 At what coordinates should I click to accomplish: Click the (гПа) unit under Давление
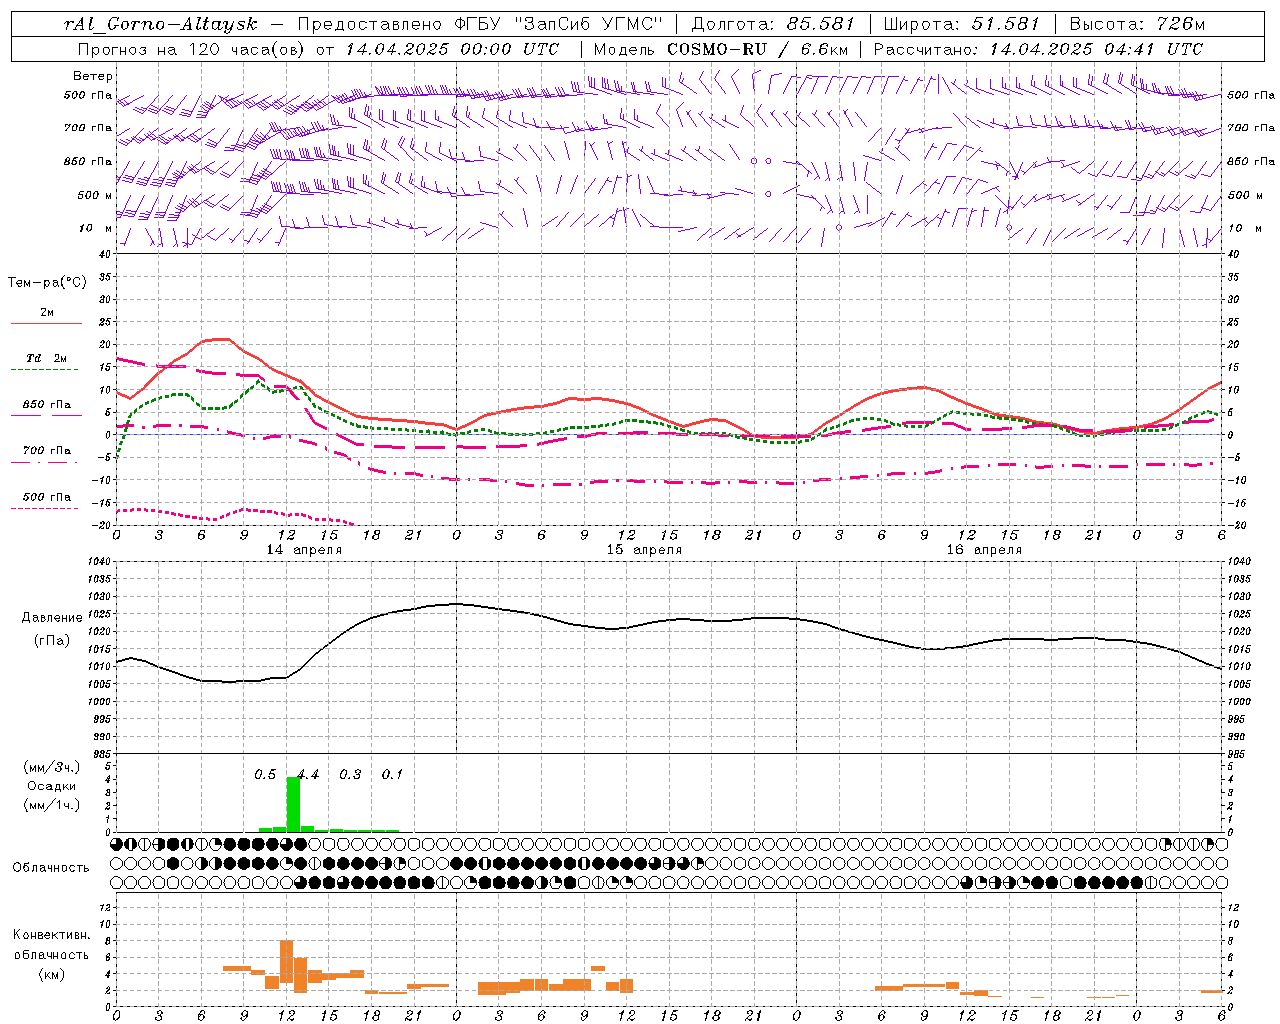click(51, 641)
